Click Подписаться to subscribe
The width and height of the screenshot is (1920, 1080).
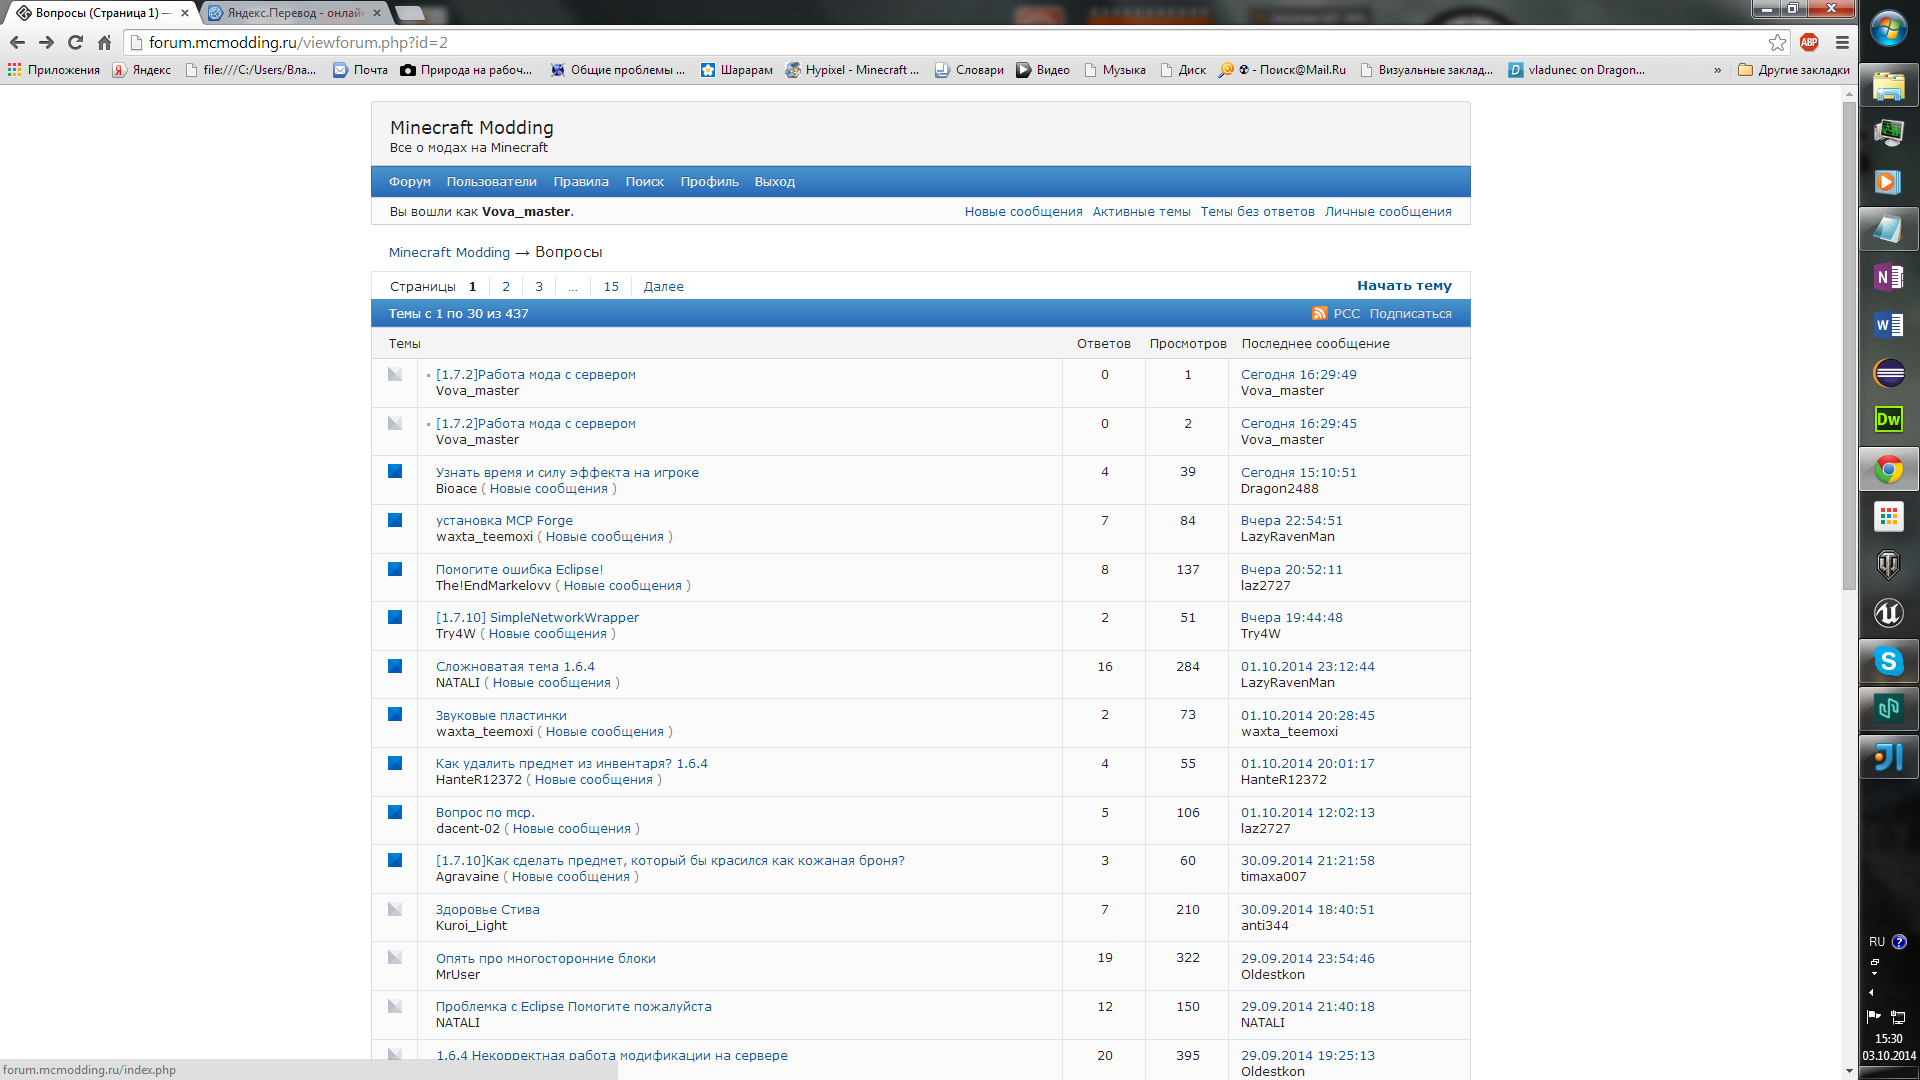[x=1410, y=314]
